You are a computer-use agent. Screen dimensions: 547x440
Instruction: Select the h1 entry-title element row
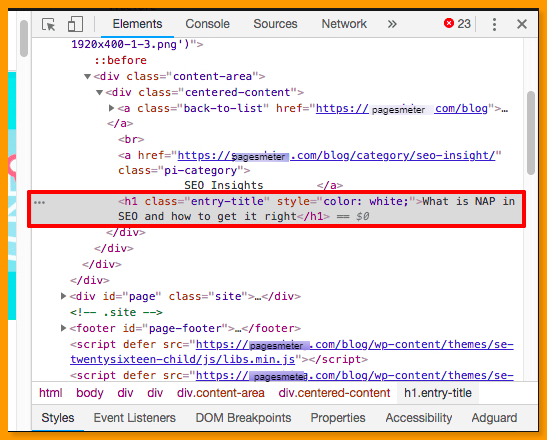(x=276, y=209)
